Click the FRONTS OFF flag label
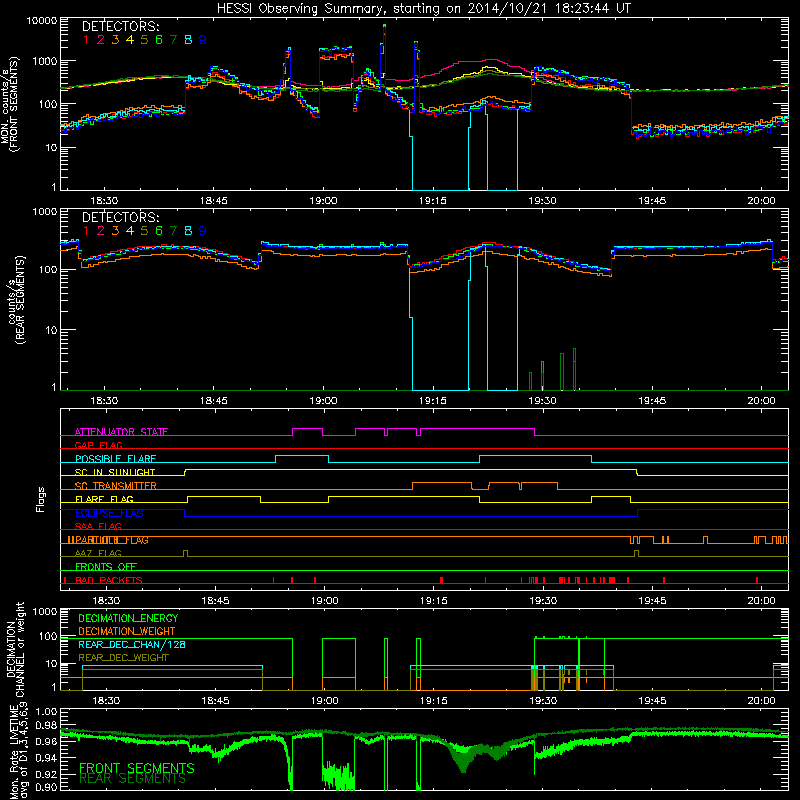The image size is (800, 800). tap(106, 567)
